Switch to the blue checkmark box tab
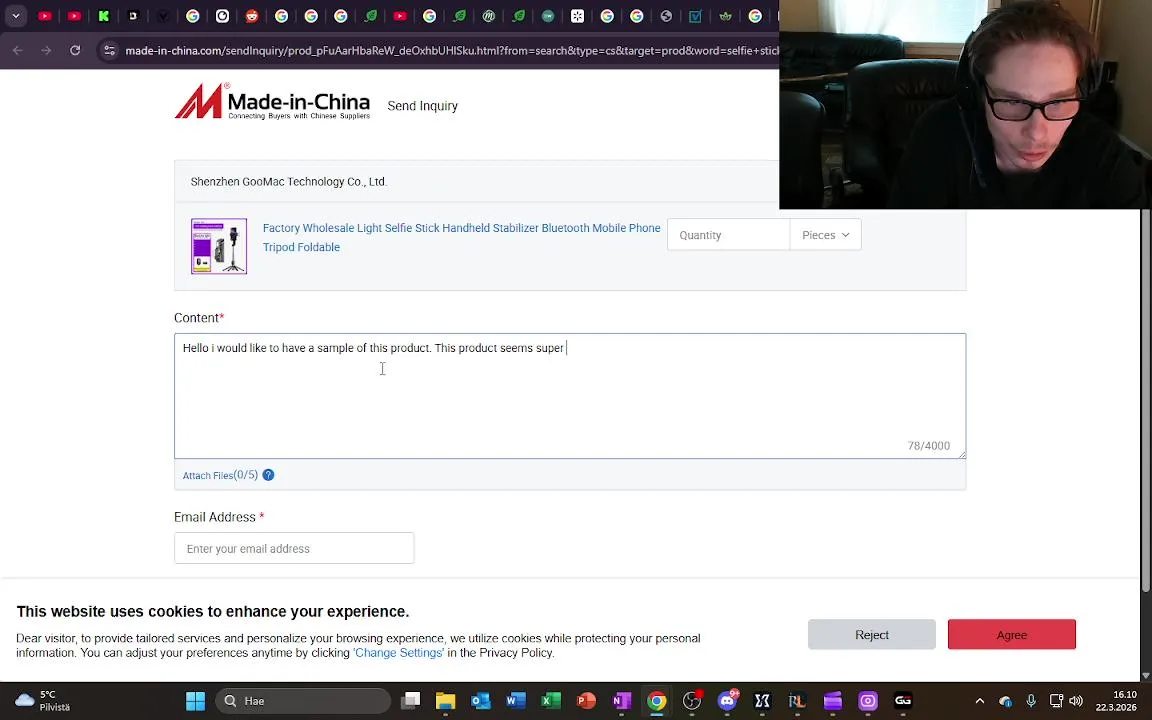The image size is (1152, 720). tap(695, 15)
